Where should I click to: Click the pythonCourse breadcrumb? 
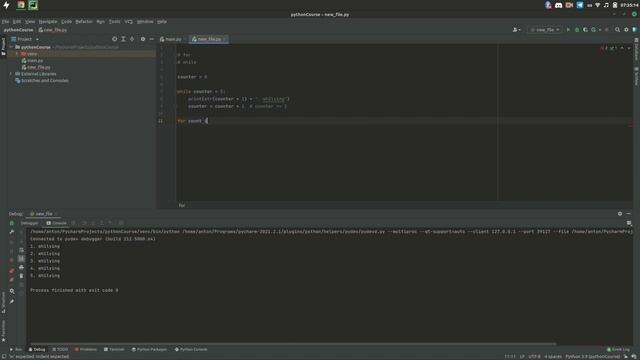tap(18, 30)
